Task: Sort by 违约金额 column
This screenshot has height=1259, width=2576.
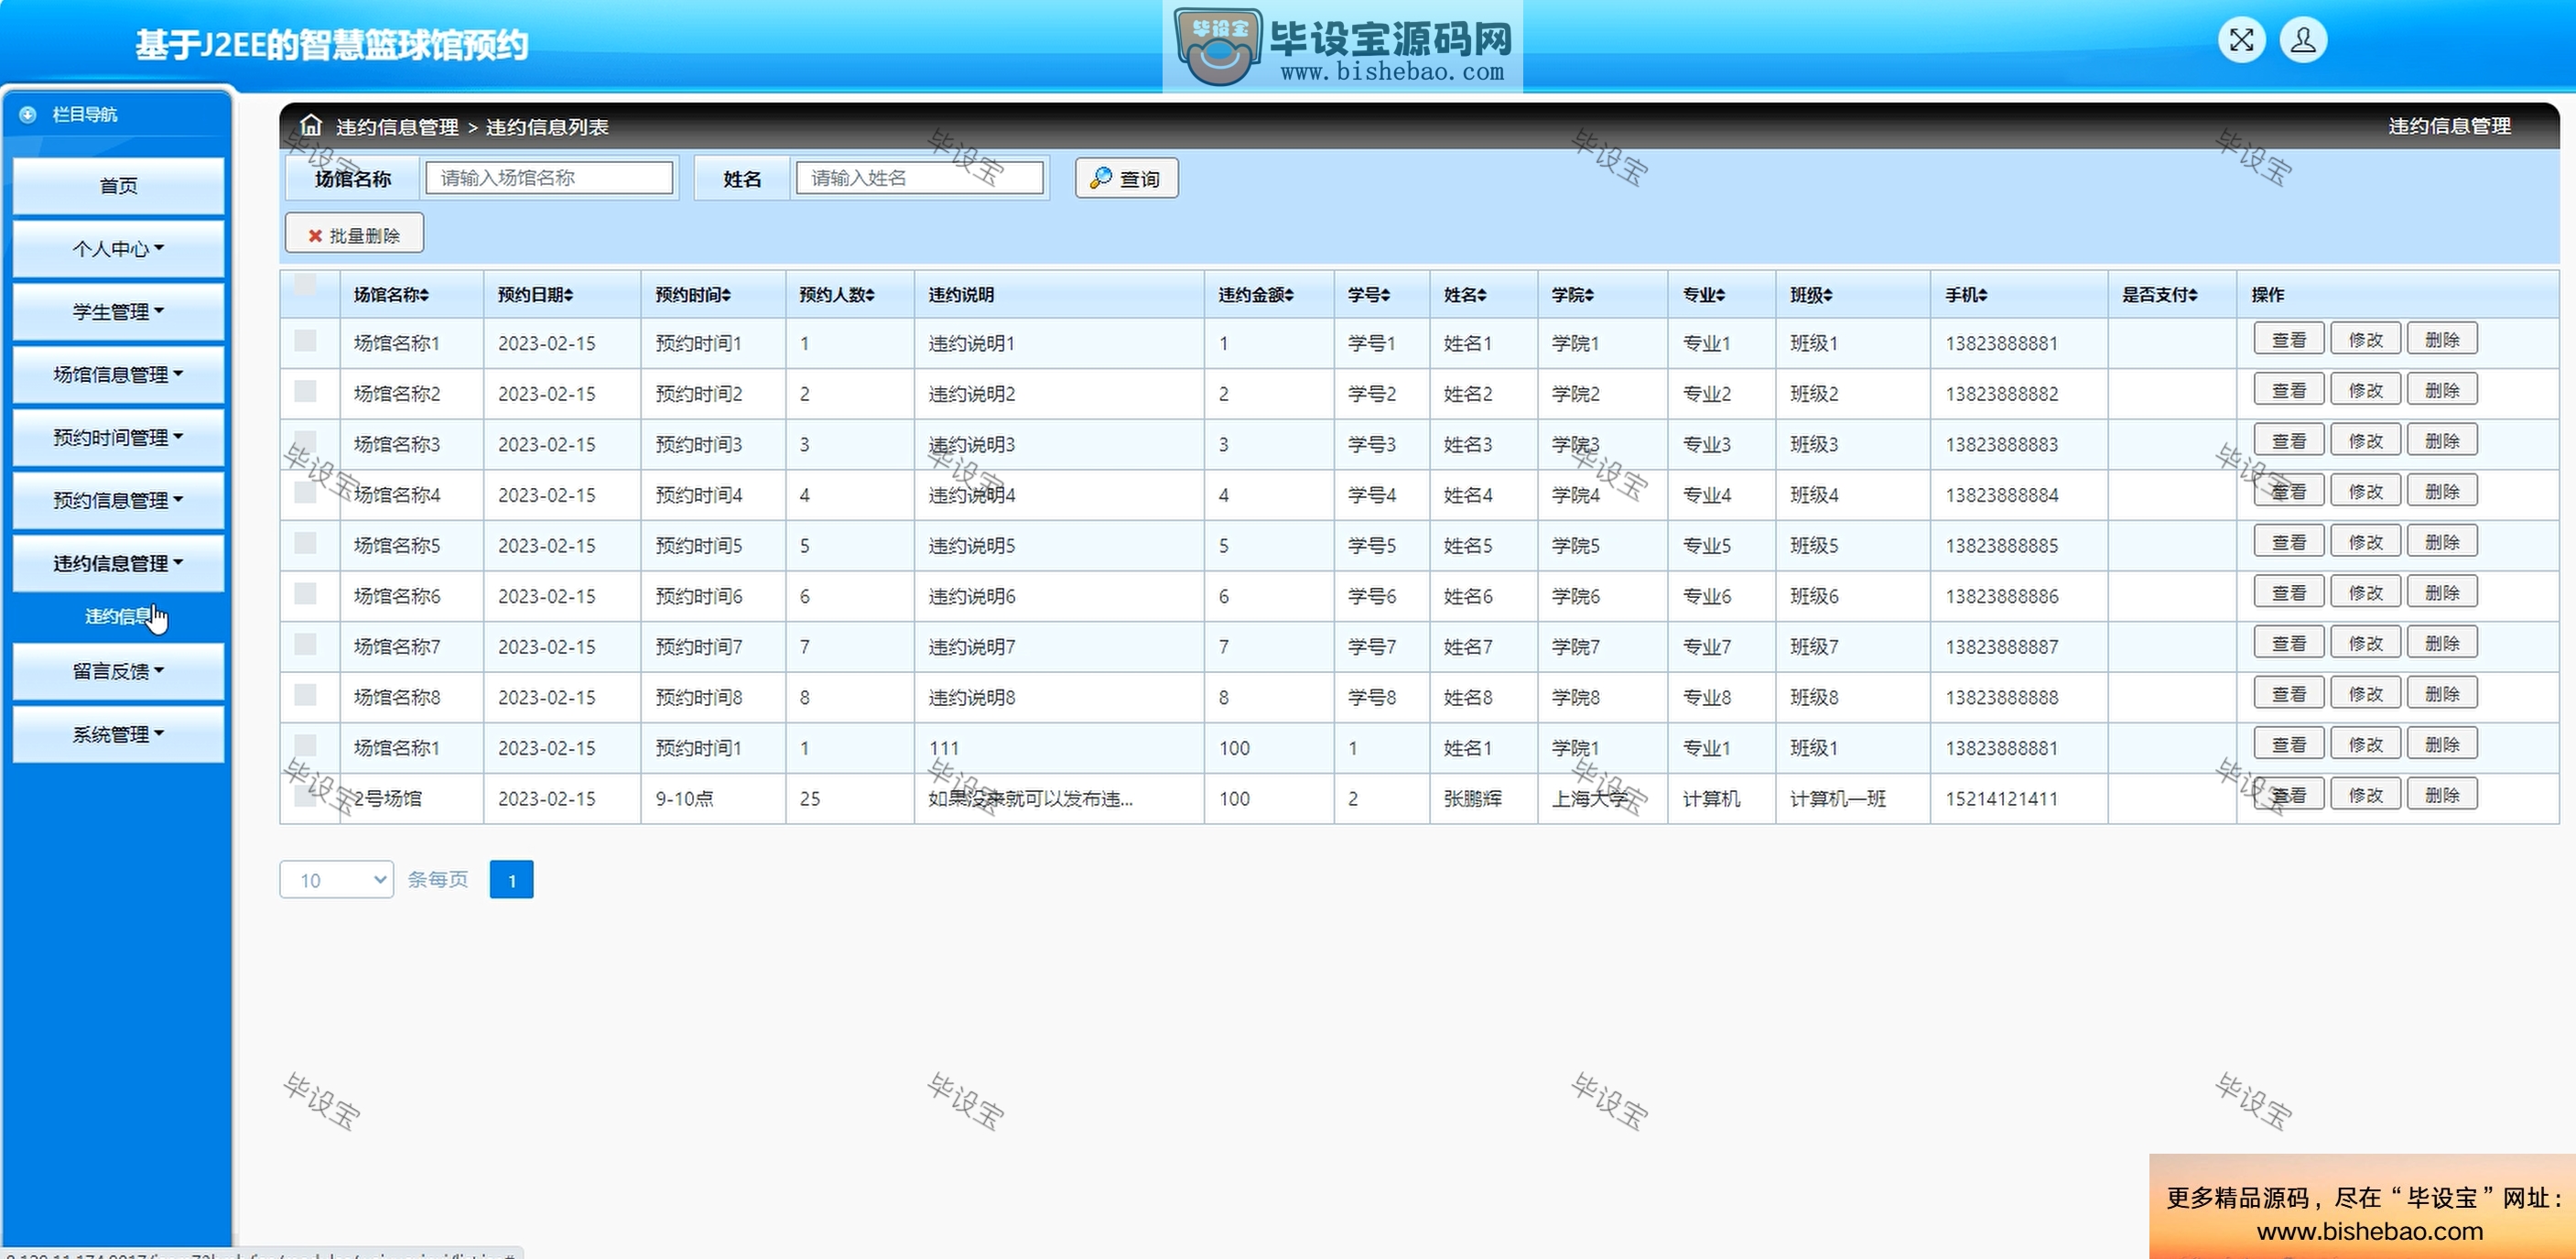Action: tap(1256, 295)
